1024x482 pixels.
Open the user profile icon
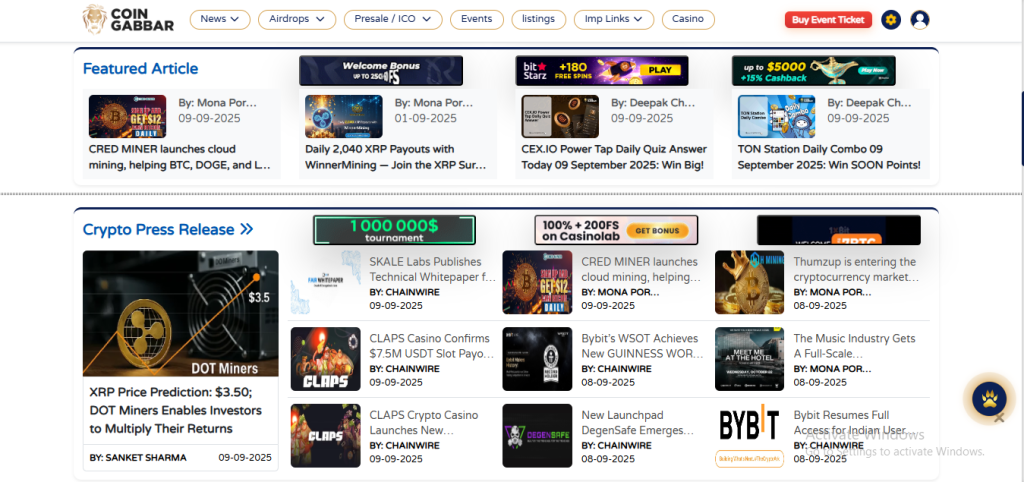920,20
